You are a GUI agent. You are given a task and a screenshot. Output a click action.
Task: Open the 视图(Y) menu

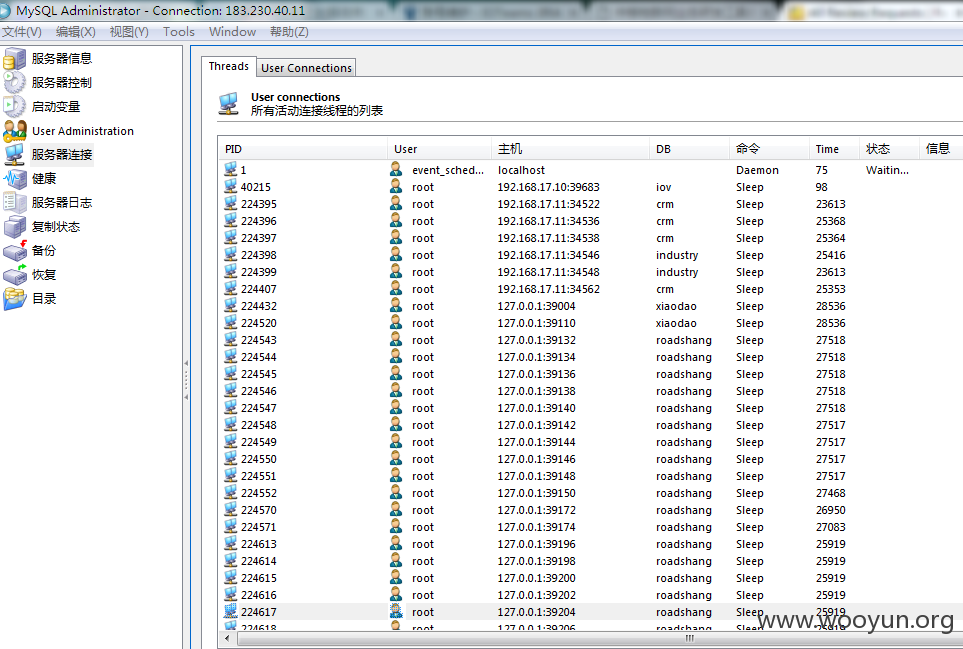tap(129, 32)
